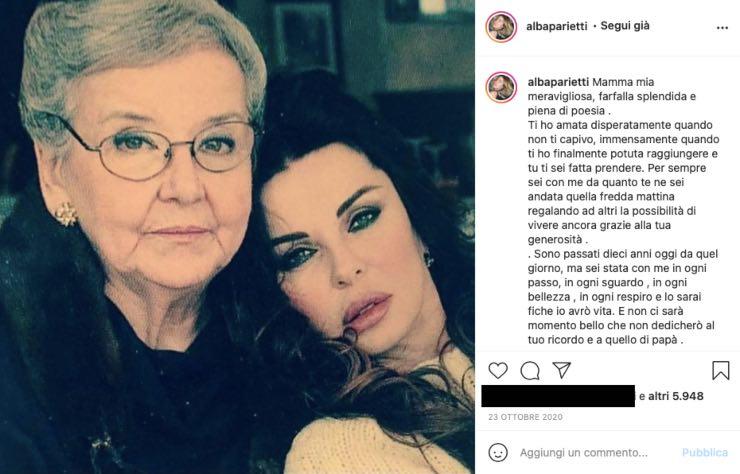This screenshot has height=474, width=740.
Task: Click the Pubblica button
Action: 705,453
